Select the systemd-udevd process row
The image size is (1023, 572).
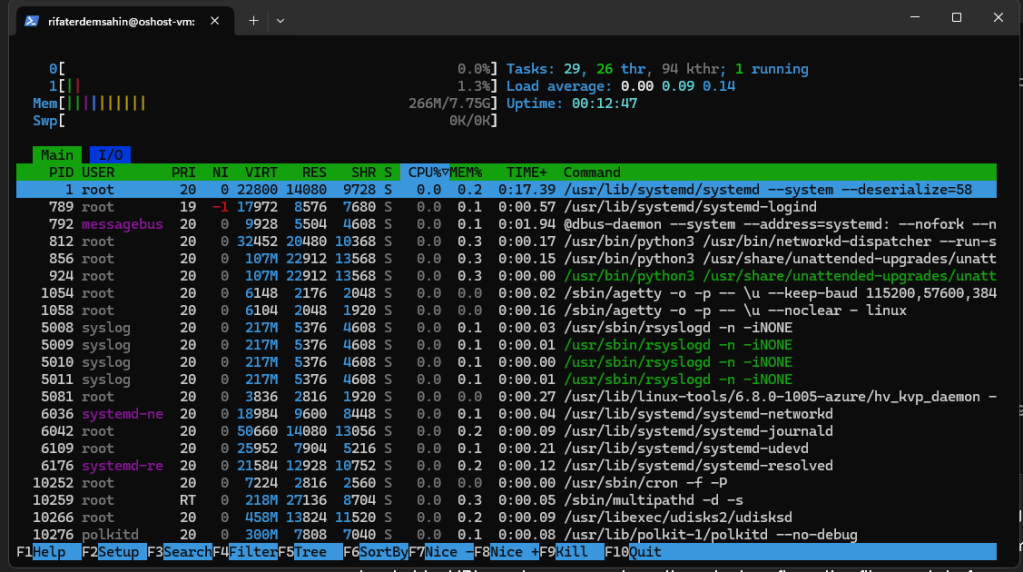click(x=506, y=449)
